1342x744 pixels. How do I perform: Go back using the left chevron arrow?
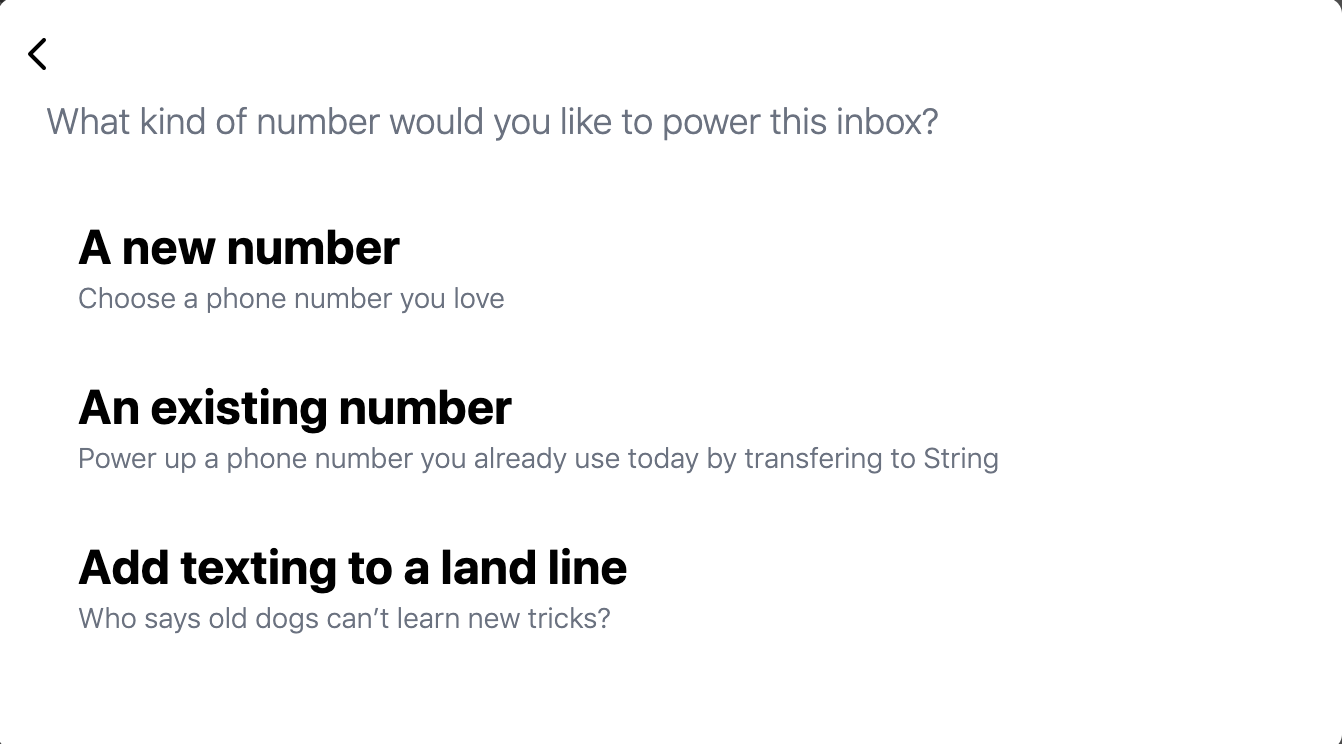pyautogui.click(x=37, y=54)
